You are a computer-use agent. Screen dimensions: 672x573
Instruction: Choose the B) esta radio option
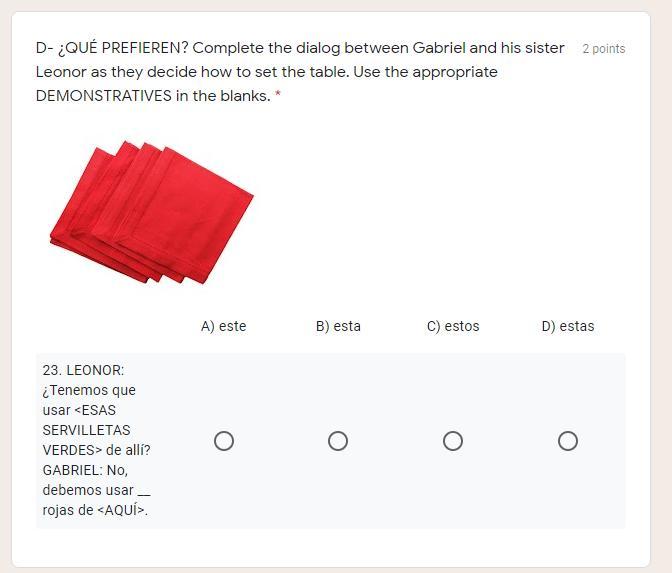338,441
